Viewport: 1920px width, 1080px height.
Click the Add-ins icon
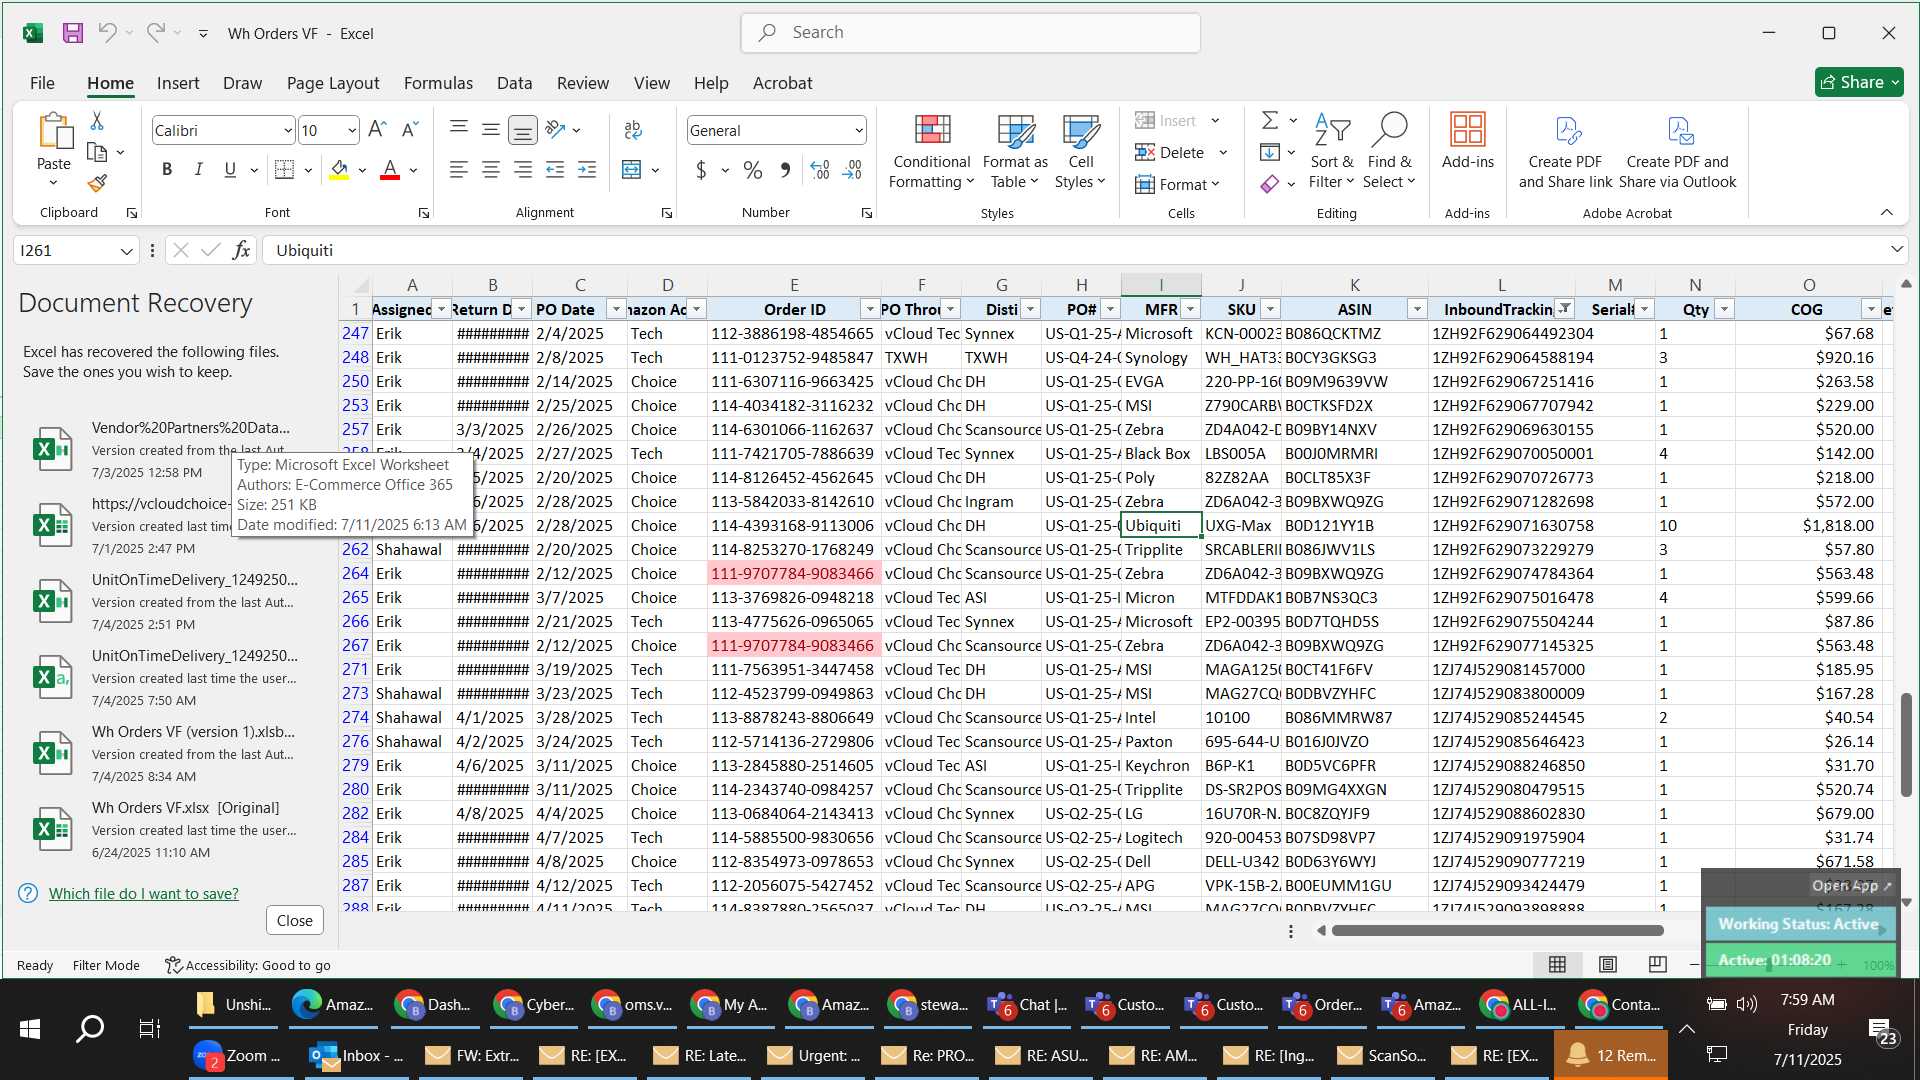[x=1467, y=141]
